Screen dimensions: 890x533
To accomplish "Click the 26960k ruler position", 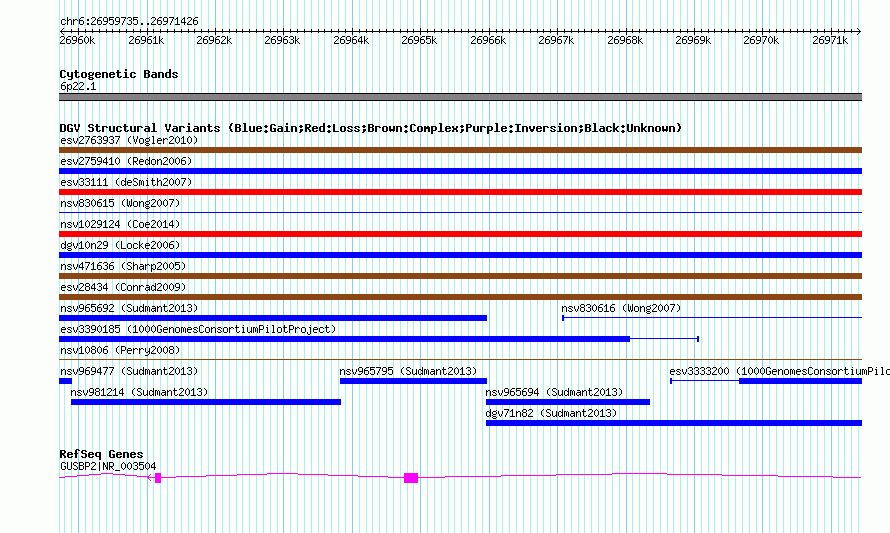I will [77, 40].
